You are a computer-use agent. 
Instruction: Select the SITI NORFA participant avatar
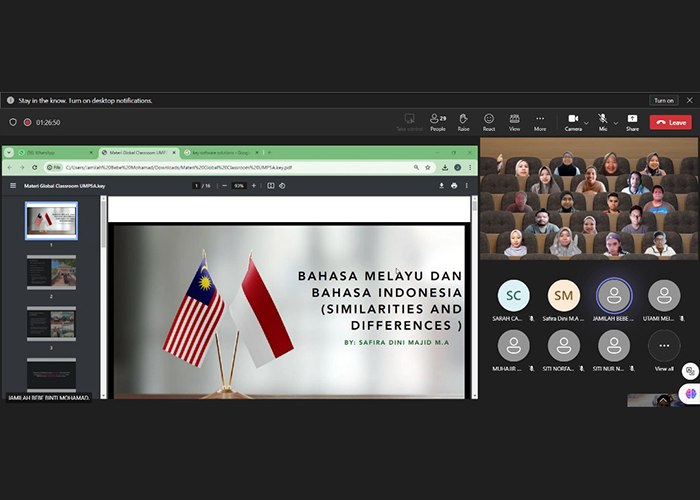(x=563, y=346)
